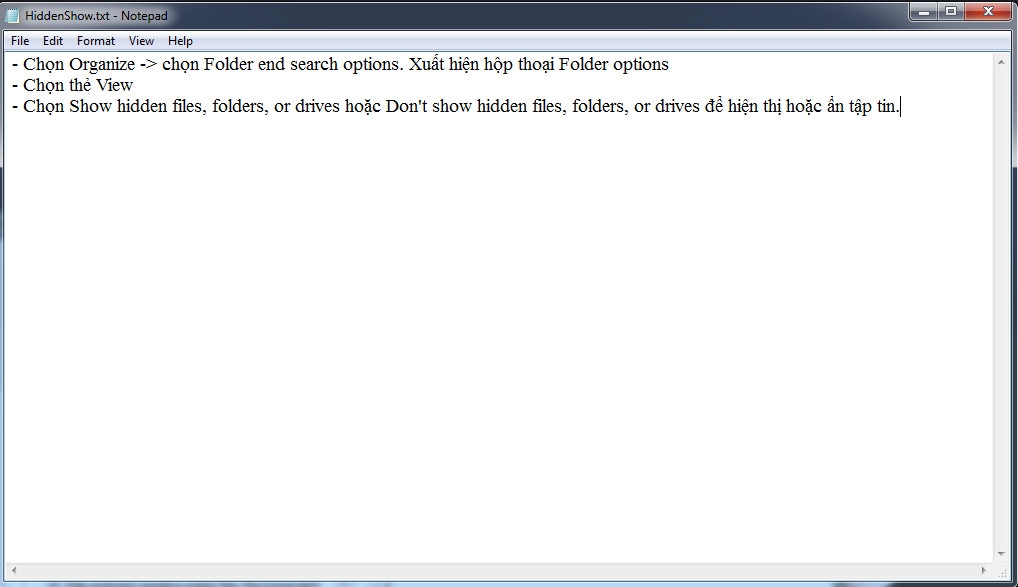Click the horizontal scrollbar track
This screenshot has height=587, width=1018.
pyautogui.click(x=499, y=570)
